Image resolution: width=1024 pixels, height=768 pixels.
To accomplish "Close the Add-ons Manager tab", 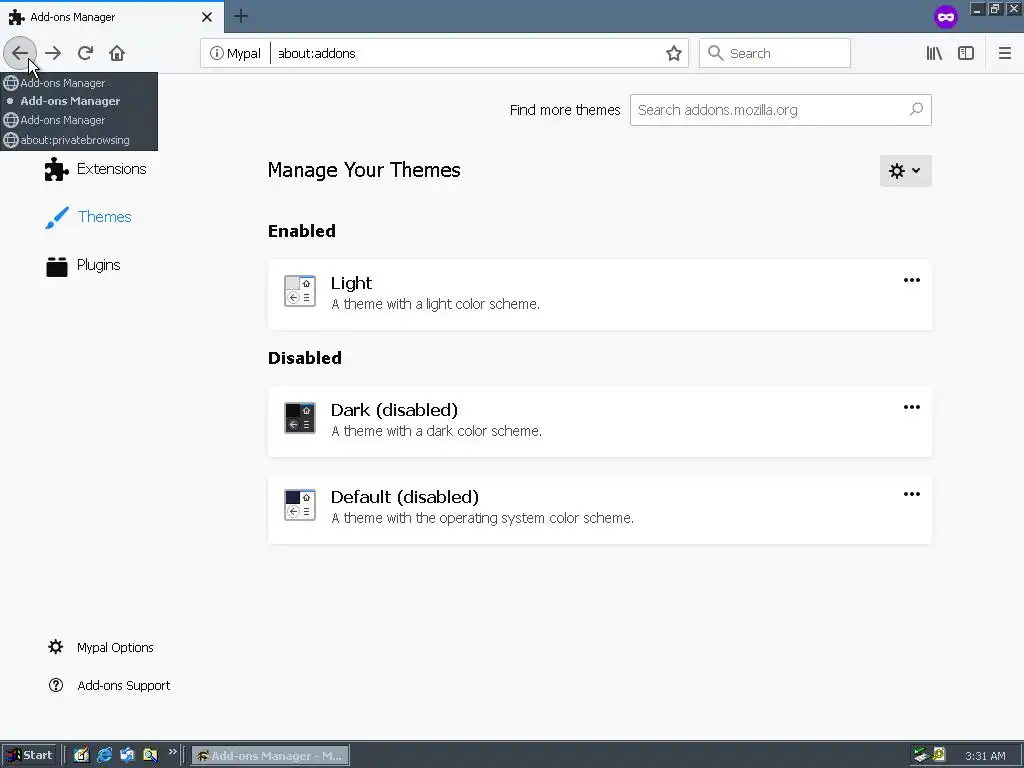I will [x=207, y=17].
